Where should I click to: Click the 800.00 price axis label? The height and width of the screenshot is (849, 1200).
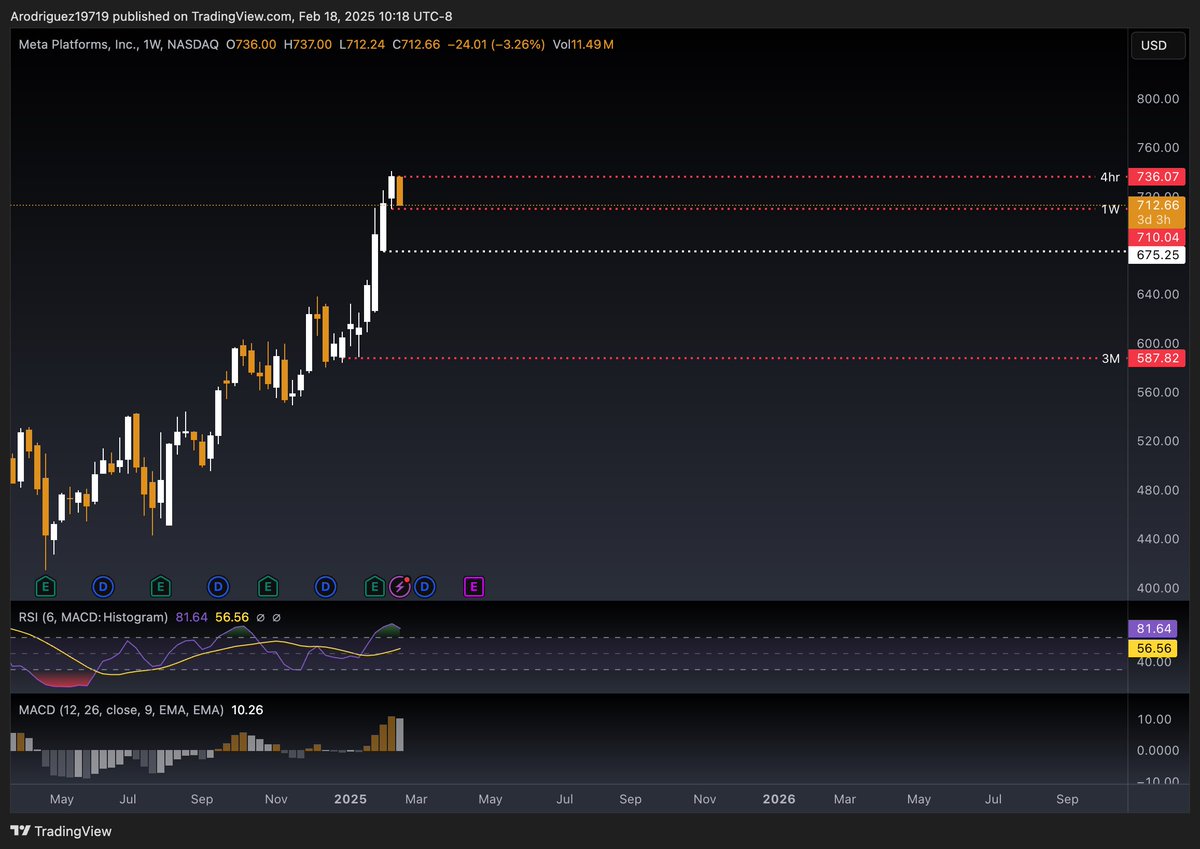(x=1158, y=99)
